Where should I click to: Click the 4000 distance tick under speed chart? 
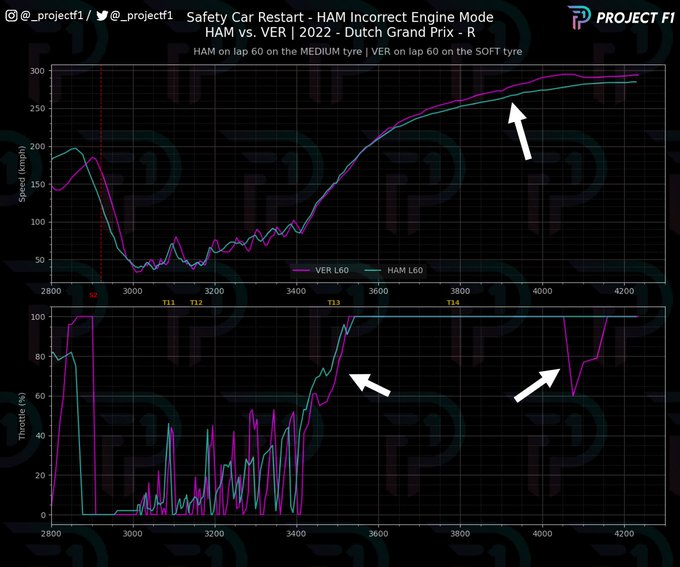(542, 291)
